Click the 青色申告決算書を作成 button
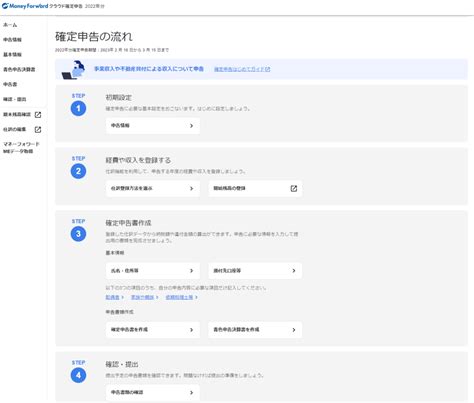The width and height of the screenshot is (474, 403). click(255, 330)
